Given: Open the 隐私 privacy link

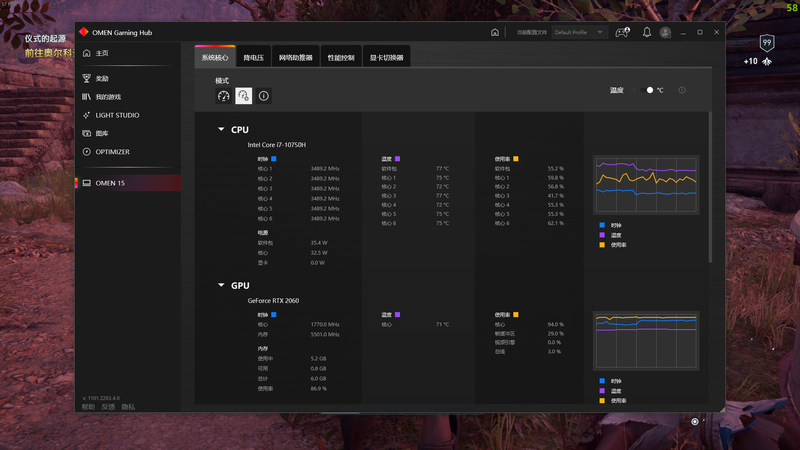Looking at the screenshot, I should point(128,407).
